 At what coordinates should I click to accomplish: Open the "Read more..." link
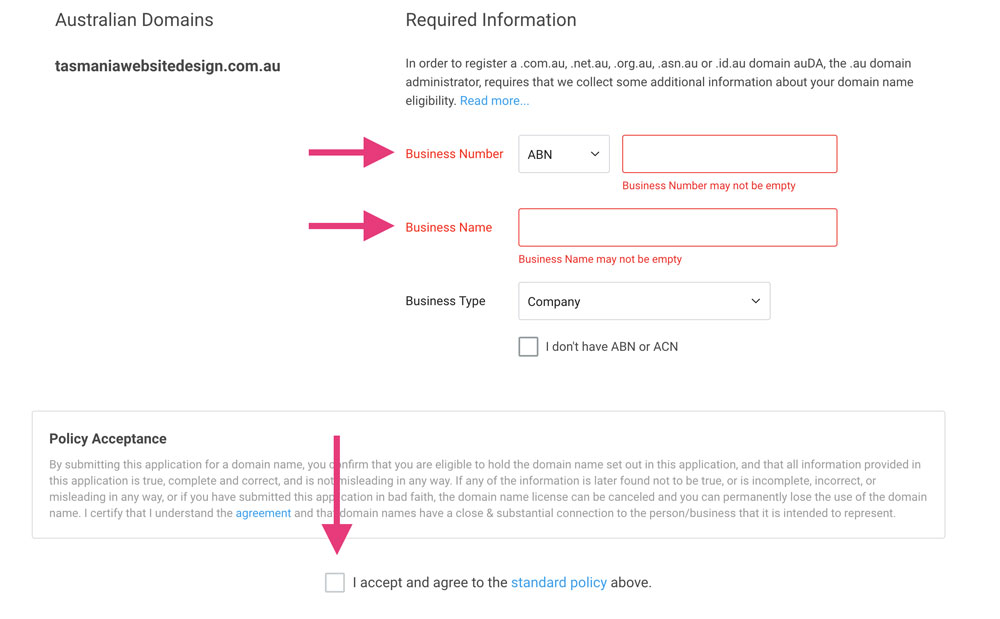(494, 101)
